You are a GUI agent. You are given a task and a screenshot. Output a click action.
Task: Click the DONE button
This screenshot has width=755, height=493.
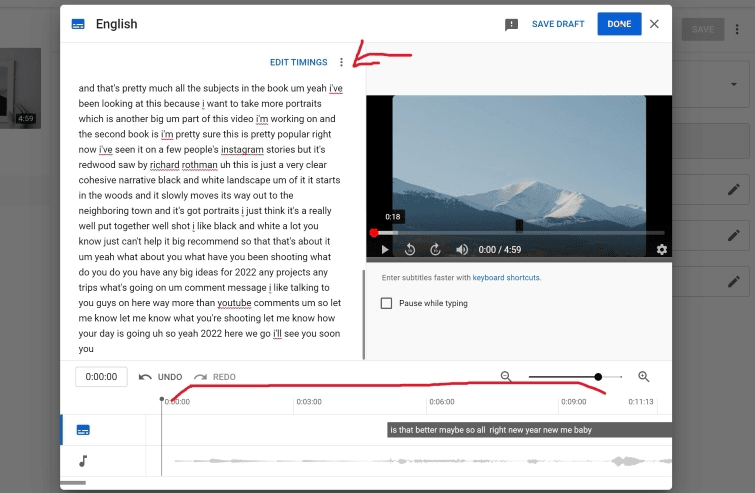[619, 24]
